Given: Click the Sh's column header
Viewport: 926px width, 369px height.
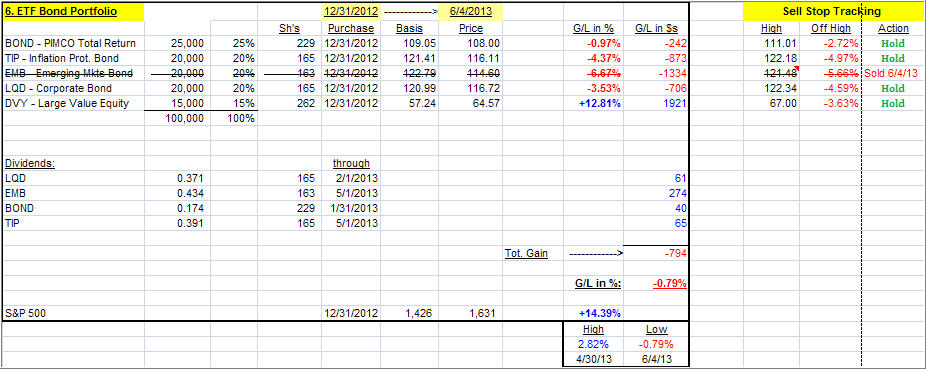Looking at the screenshot, I should click(x=289, y=28).
